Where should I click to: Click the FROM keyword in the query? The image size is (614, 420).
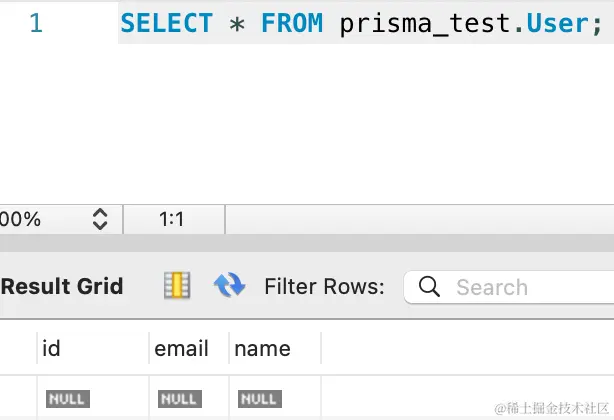click(292, 23)
